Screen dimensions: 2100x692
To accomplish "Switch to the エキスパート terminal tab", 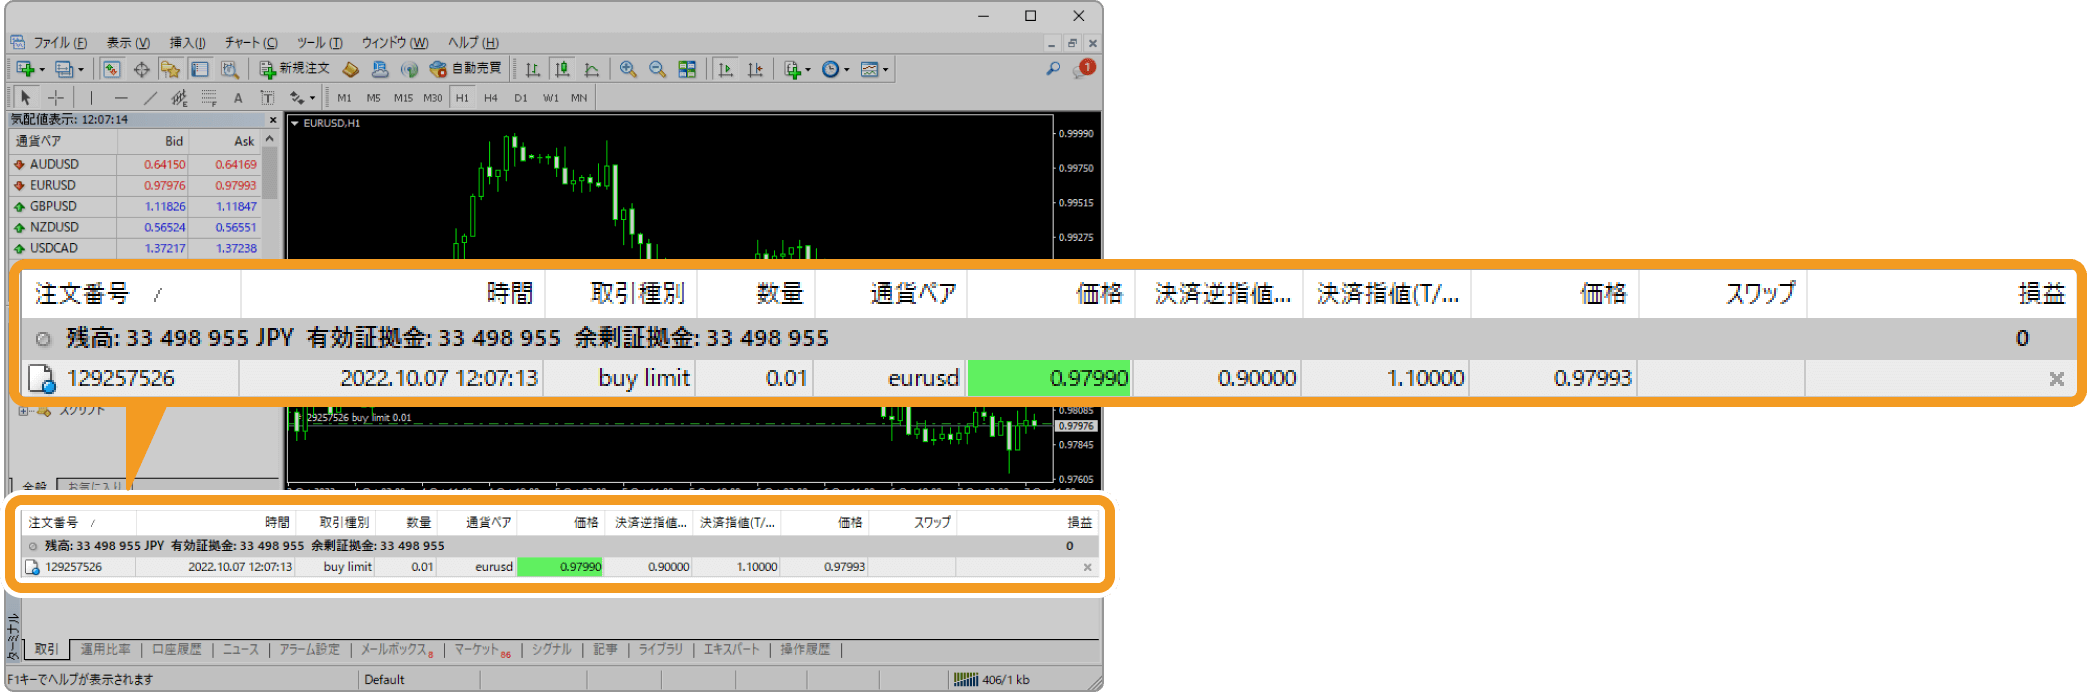I will [732, 650].
